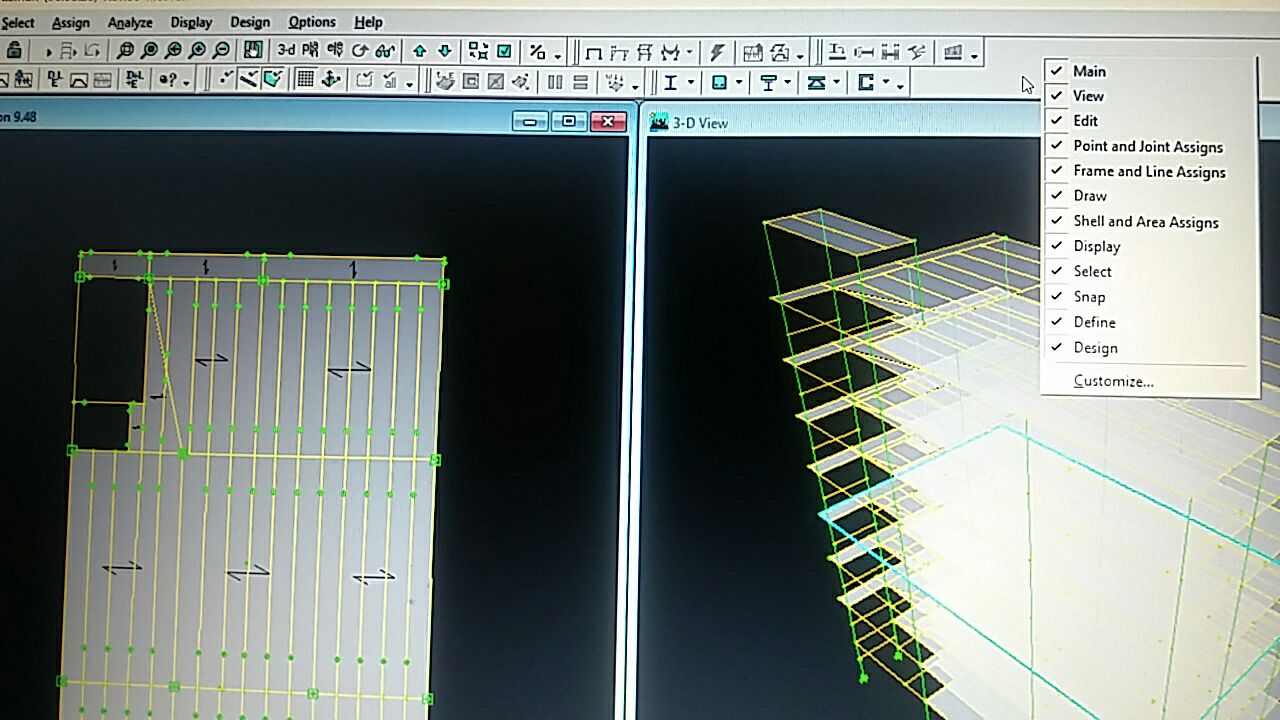Screen dimensions: 1280x720
Task: Click the lock/unlock model icon
Action: [x=14, y=50]
